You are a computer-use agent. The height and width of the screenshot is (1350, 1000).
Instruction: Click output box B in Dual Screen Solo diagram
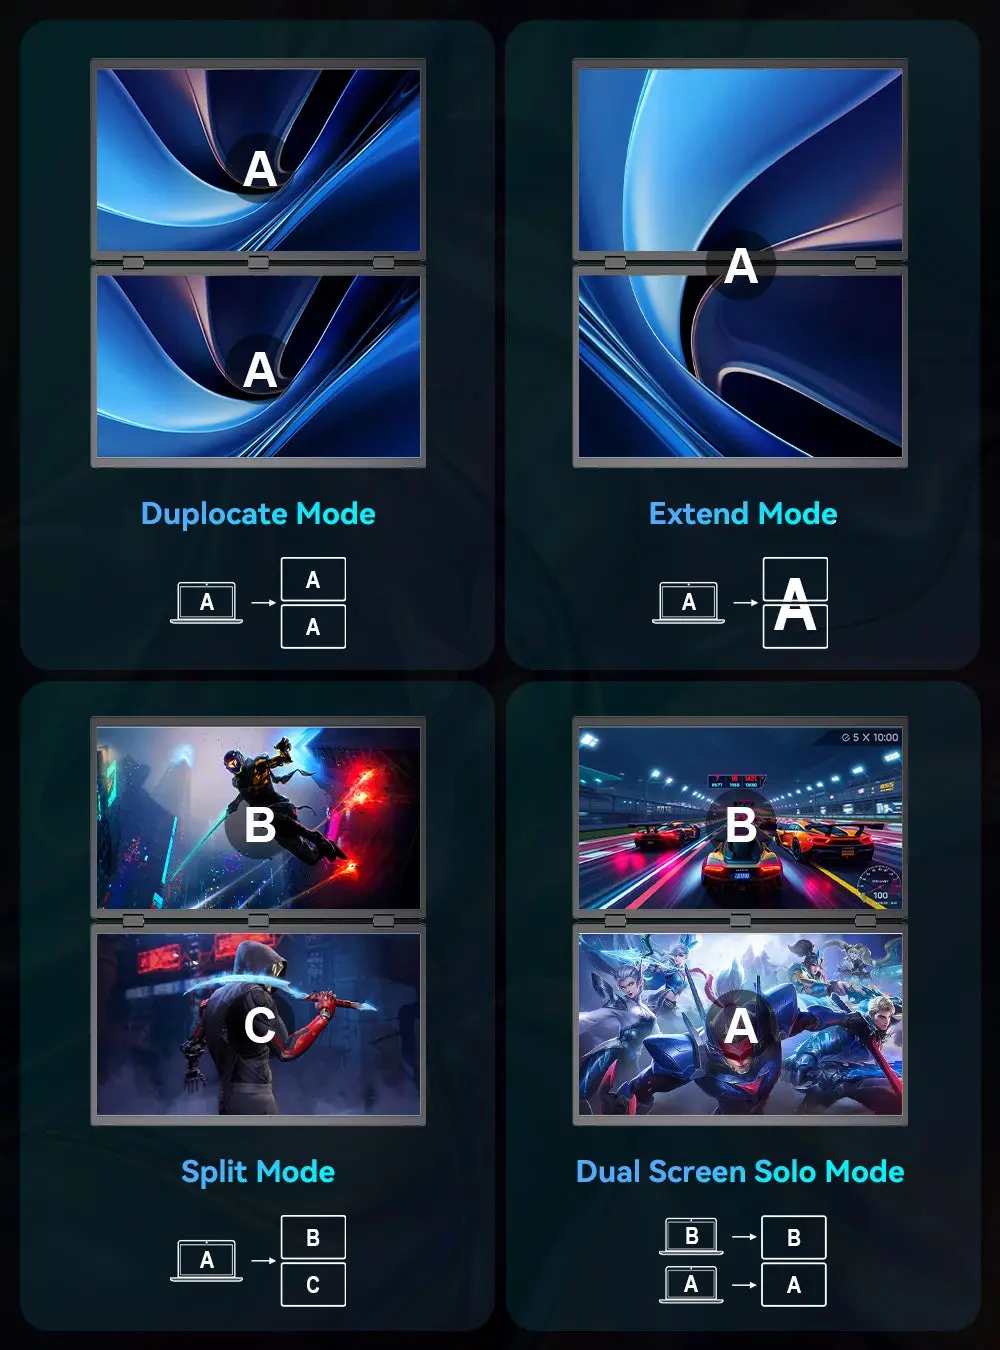pyautogui.click(x=794, y=1238)
